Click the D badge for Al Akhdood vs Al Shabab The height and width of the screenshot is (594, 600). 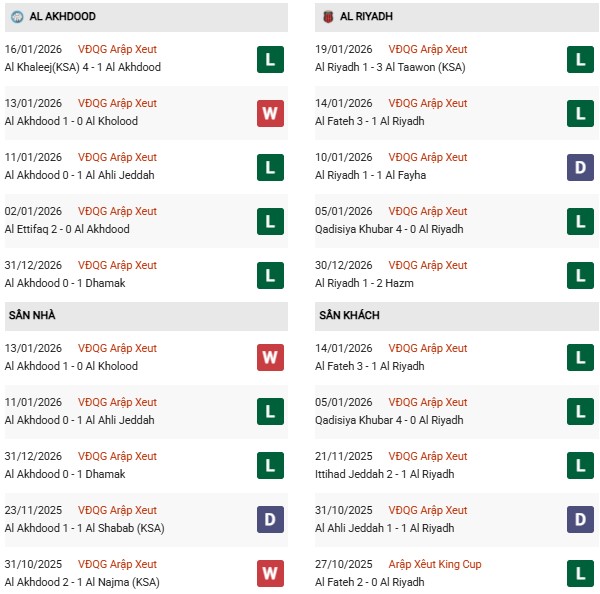click(x=269, y=520)
